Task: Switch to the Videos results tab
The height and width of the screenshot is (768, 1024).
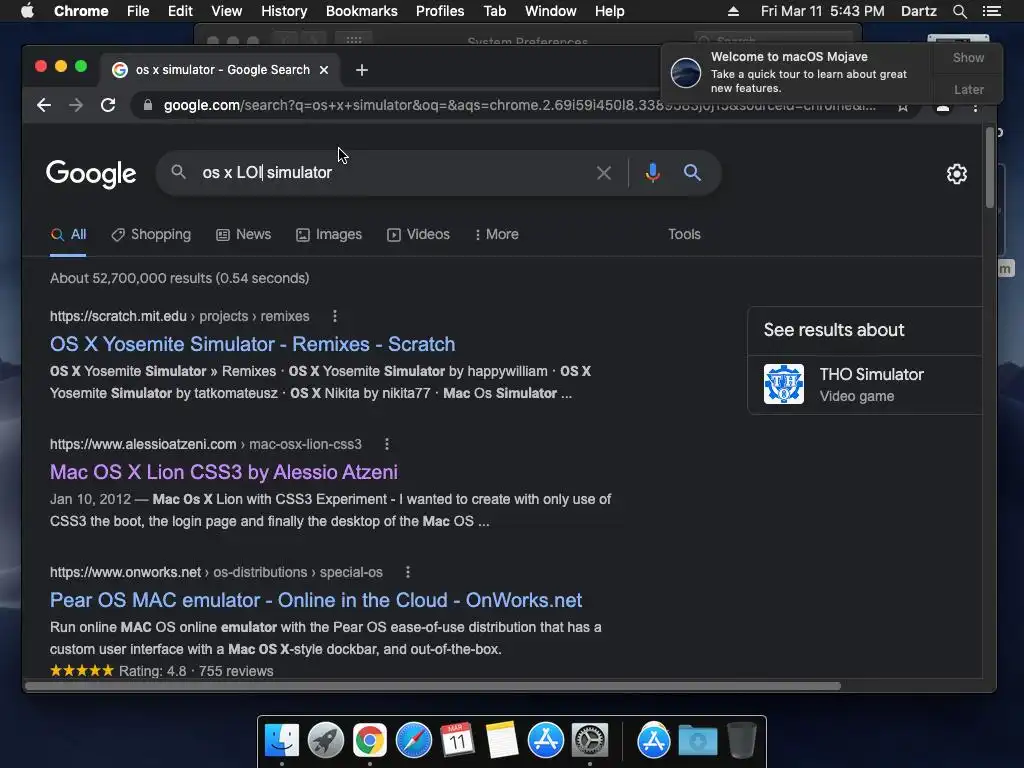Action: pos(418,234)
